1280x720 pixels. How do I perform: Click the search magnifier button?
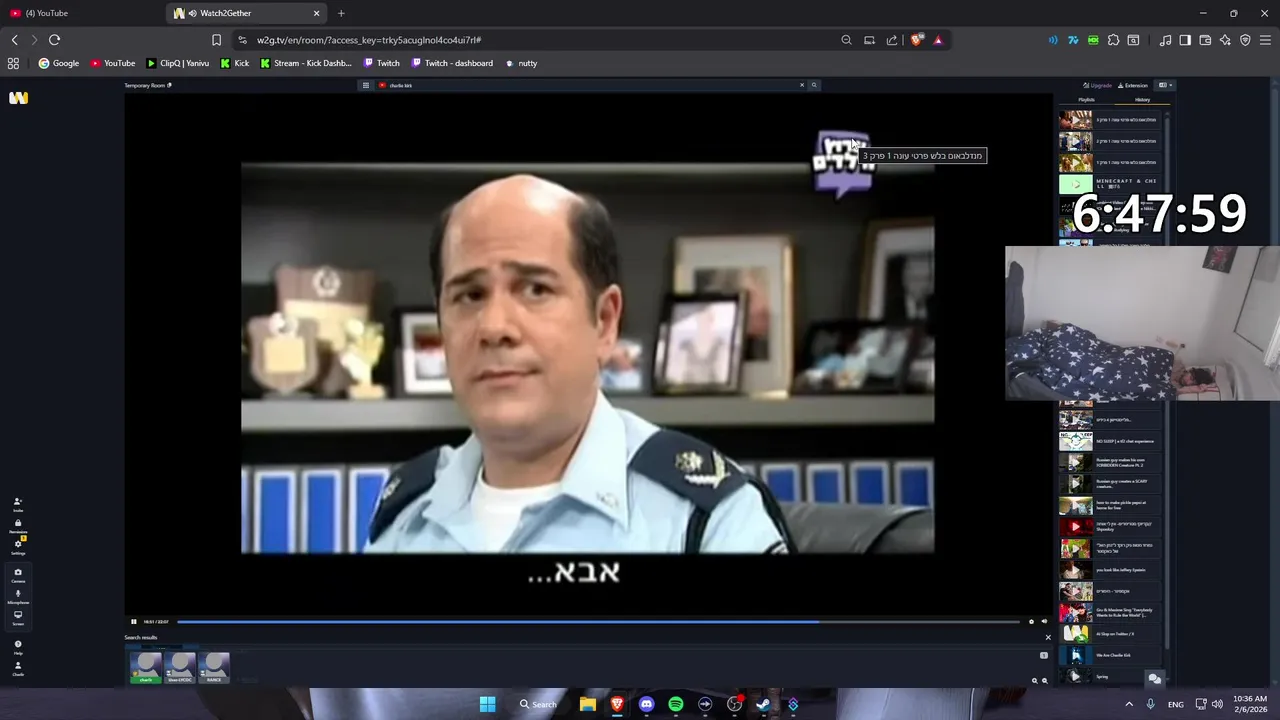(814, 85)
